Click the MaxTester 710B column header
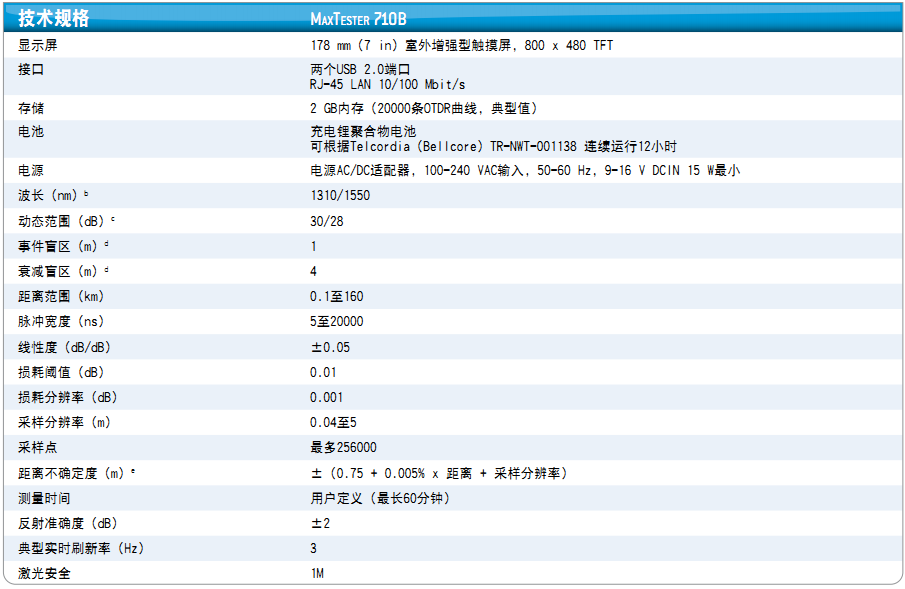905x589 pixels. pyautogui.click(x=358, y=19)
